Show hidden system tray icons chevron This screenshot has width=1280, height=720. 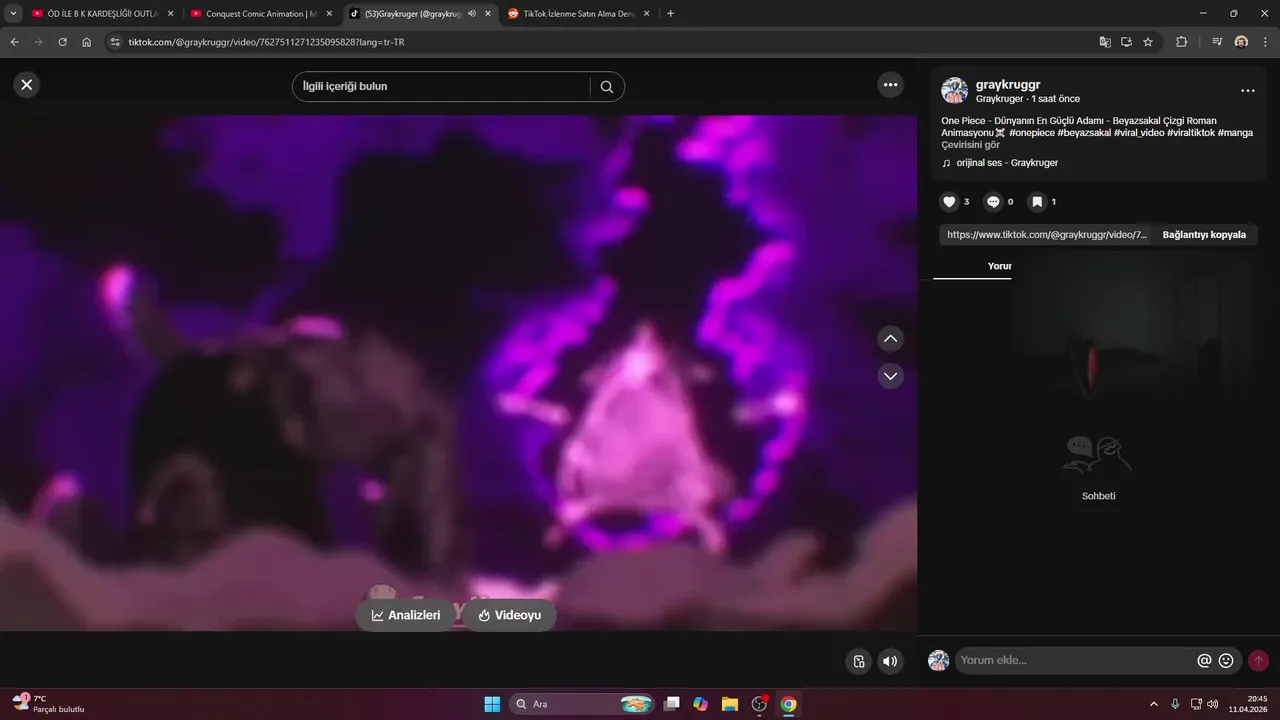coord(1153,704)
